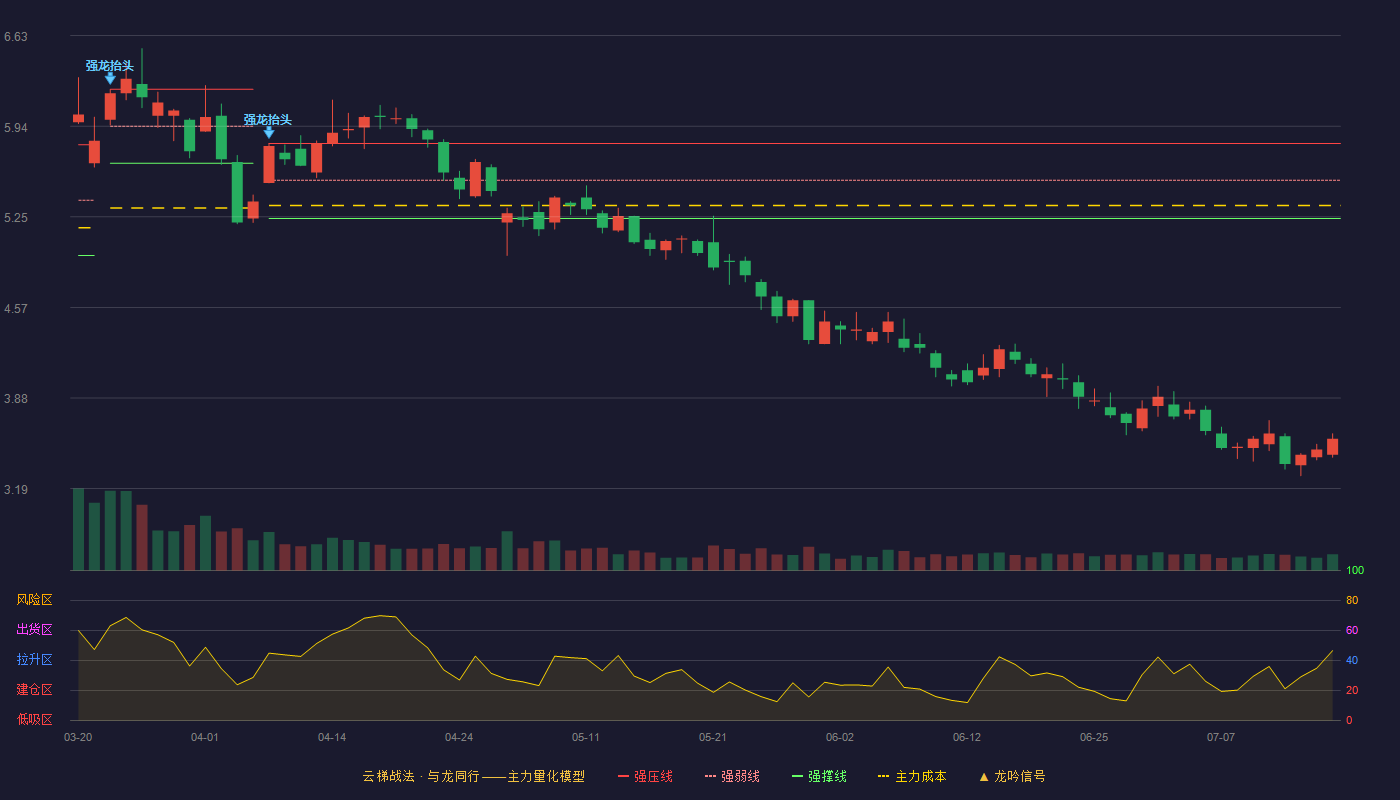The height and width of the screenshot is (800, 1400).
Task: Toggle the 强弱线 legend series
Action: pyautogui.click(x=732, y=776)
